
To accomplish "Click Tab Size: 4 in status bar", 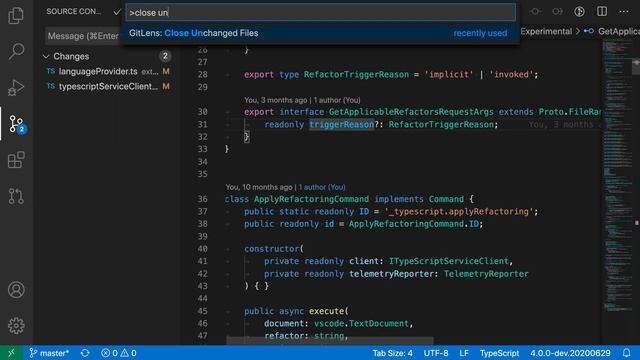I will 392,353.
